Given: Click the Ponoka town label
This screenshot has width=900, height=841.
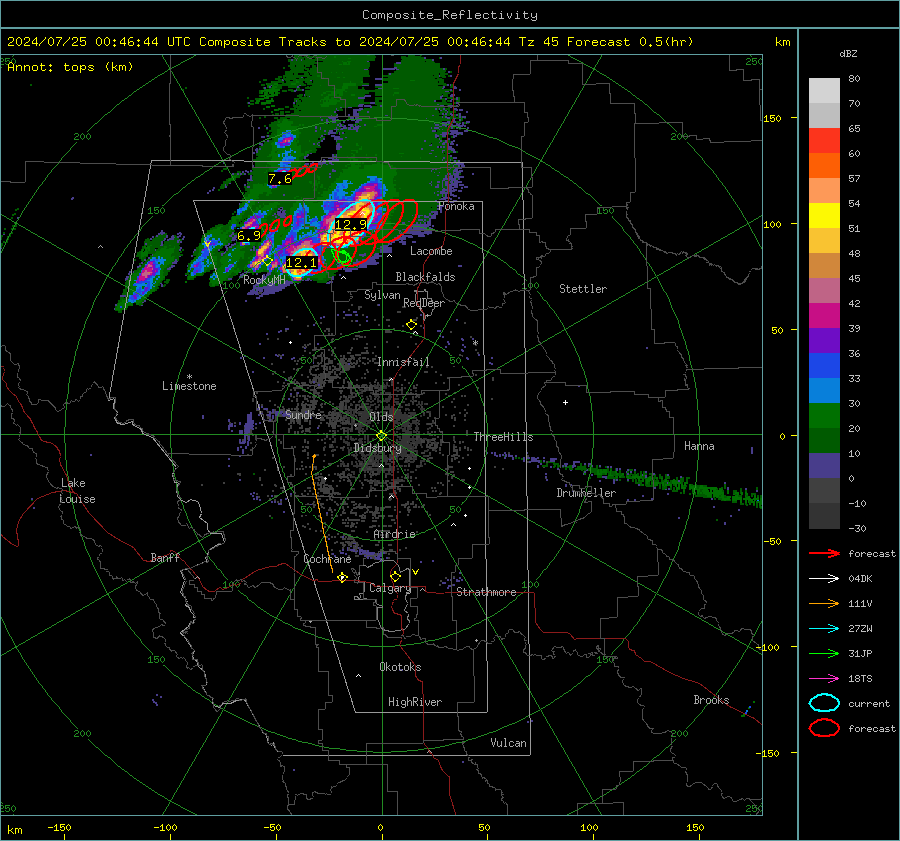Looking at the screenshot, I should 456,206.
